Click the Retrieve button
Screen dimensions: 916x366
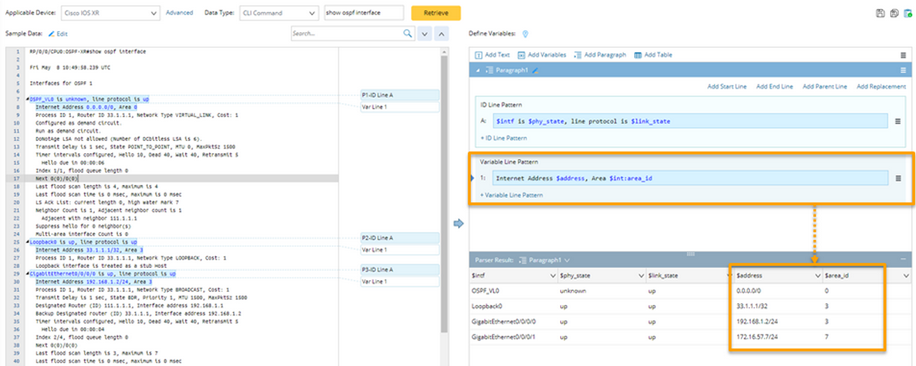pos(436,13)
